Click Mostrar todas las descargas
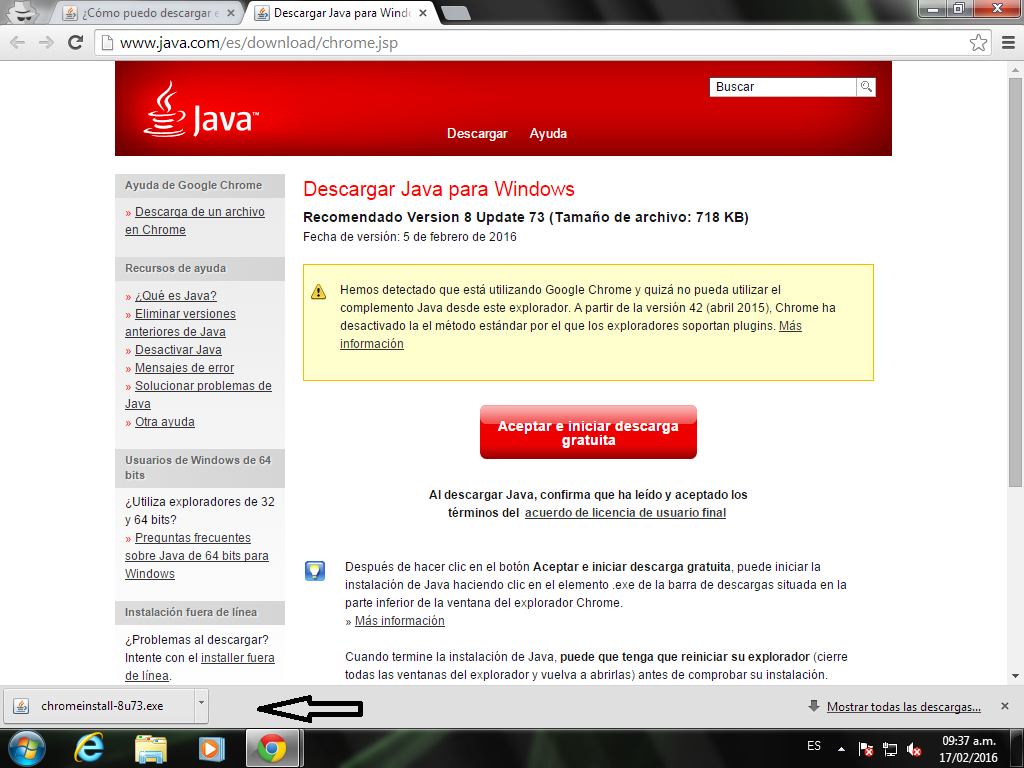Screen dimensions: 1024x768 902,706
